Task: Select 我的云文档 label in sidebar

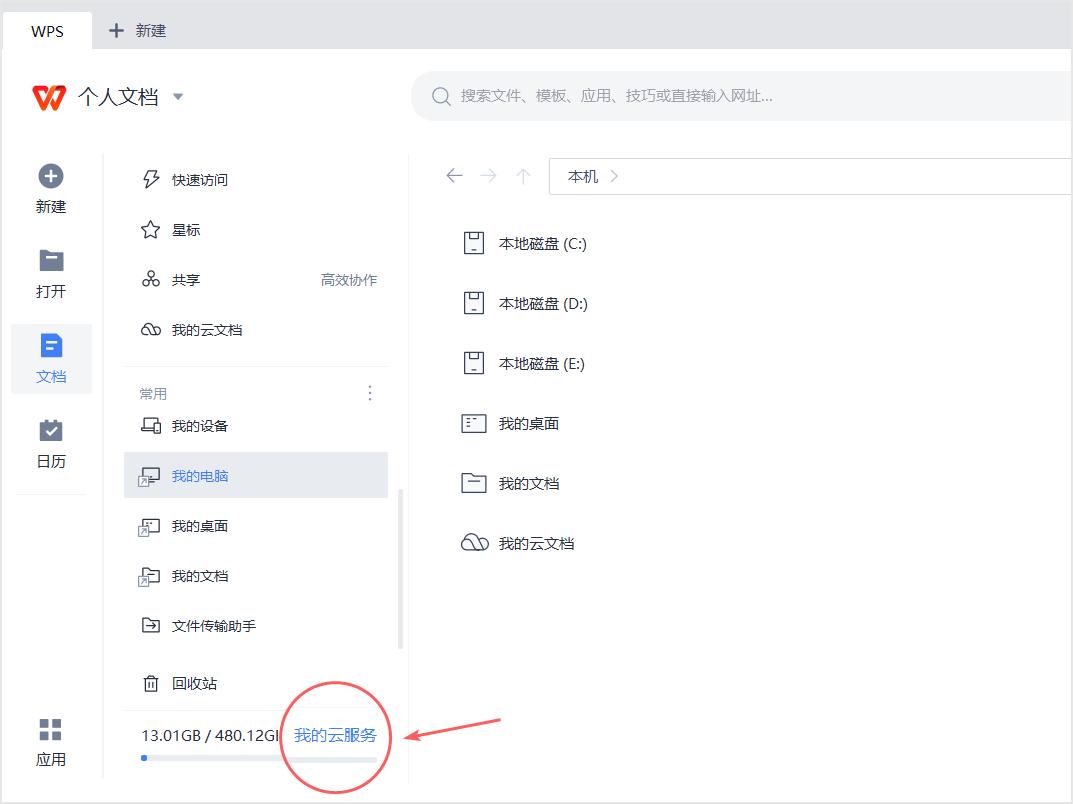Action: 207,330
